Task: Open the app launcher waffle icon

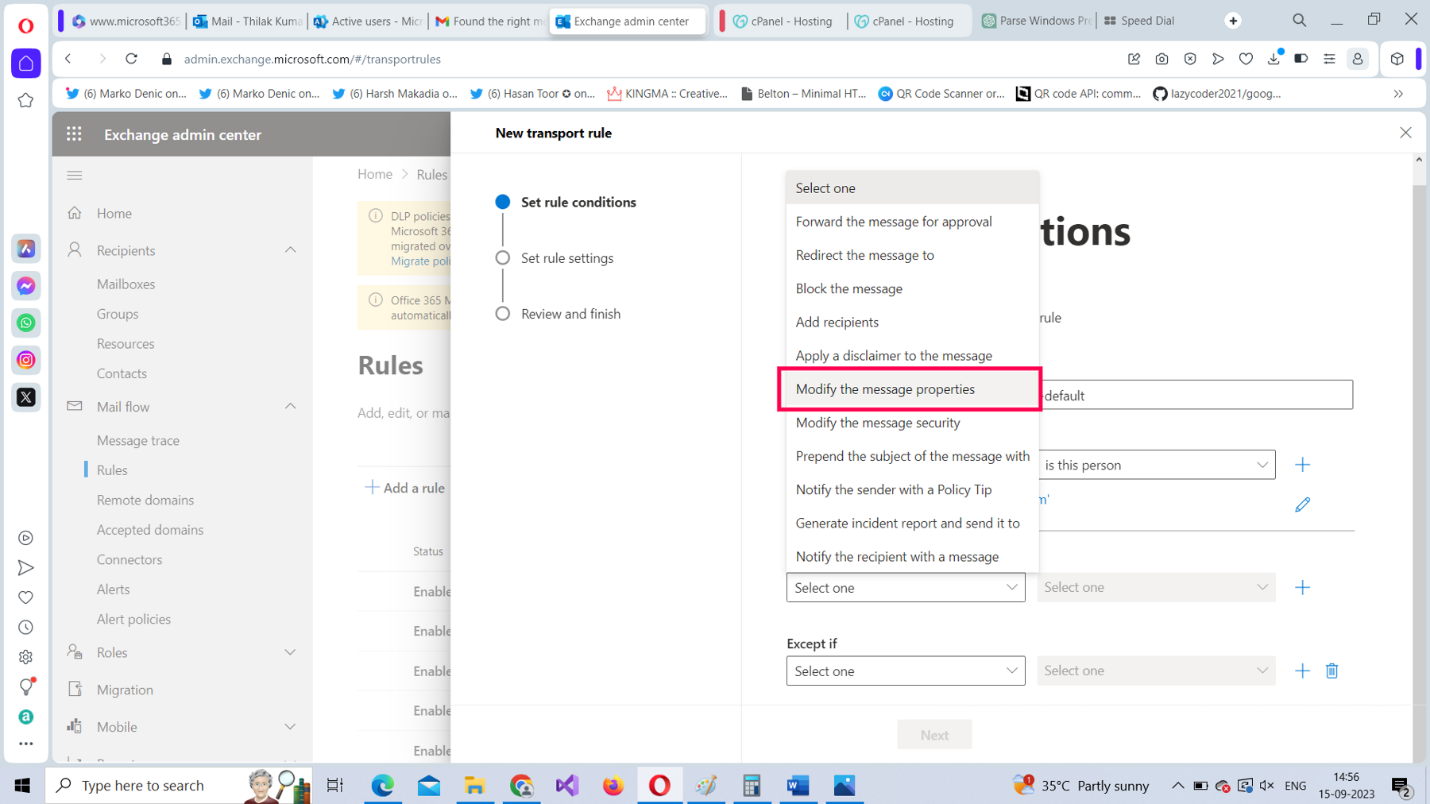Action: tap(74, 134)
